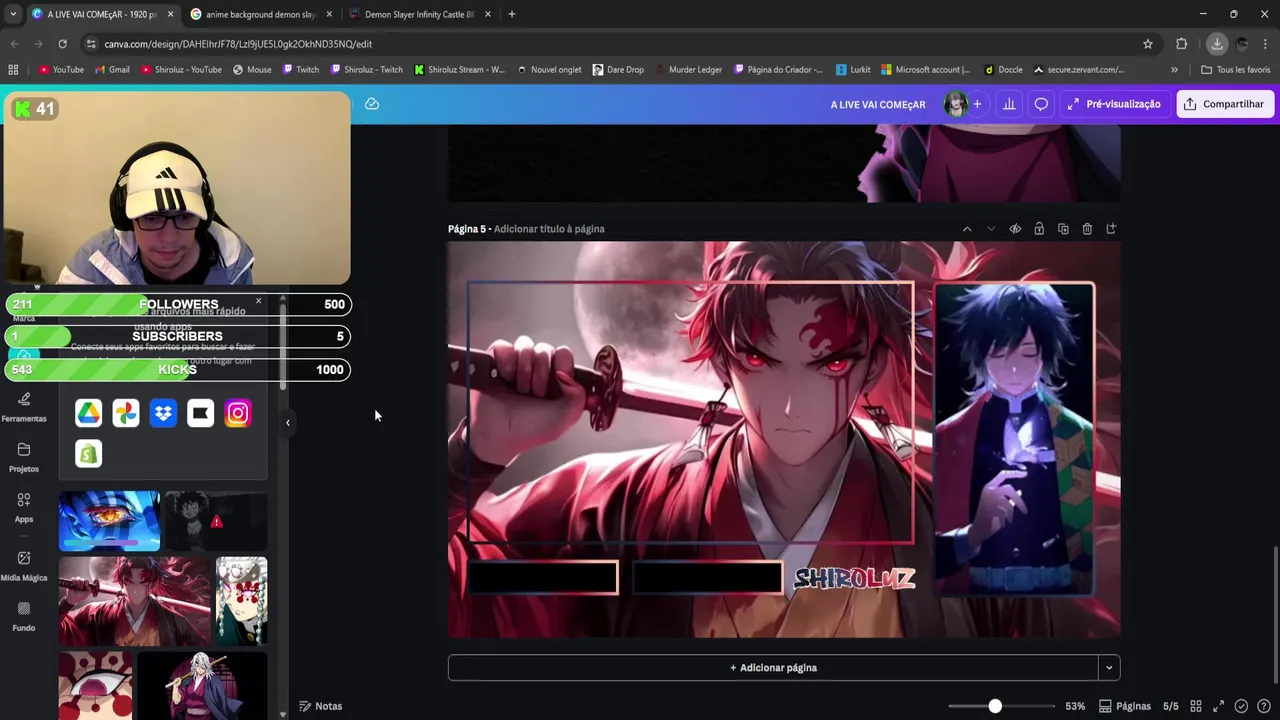Open the Tous les favoris folder
The image size is (1280, 720).
(x=1235, y=70)
